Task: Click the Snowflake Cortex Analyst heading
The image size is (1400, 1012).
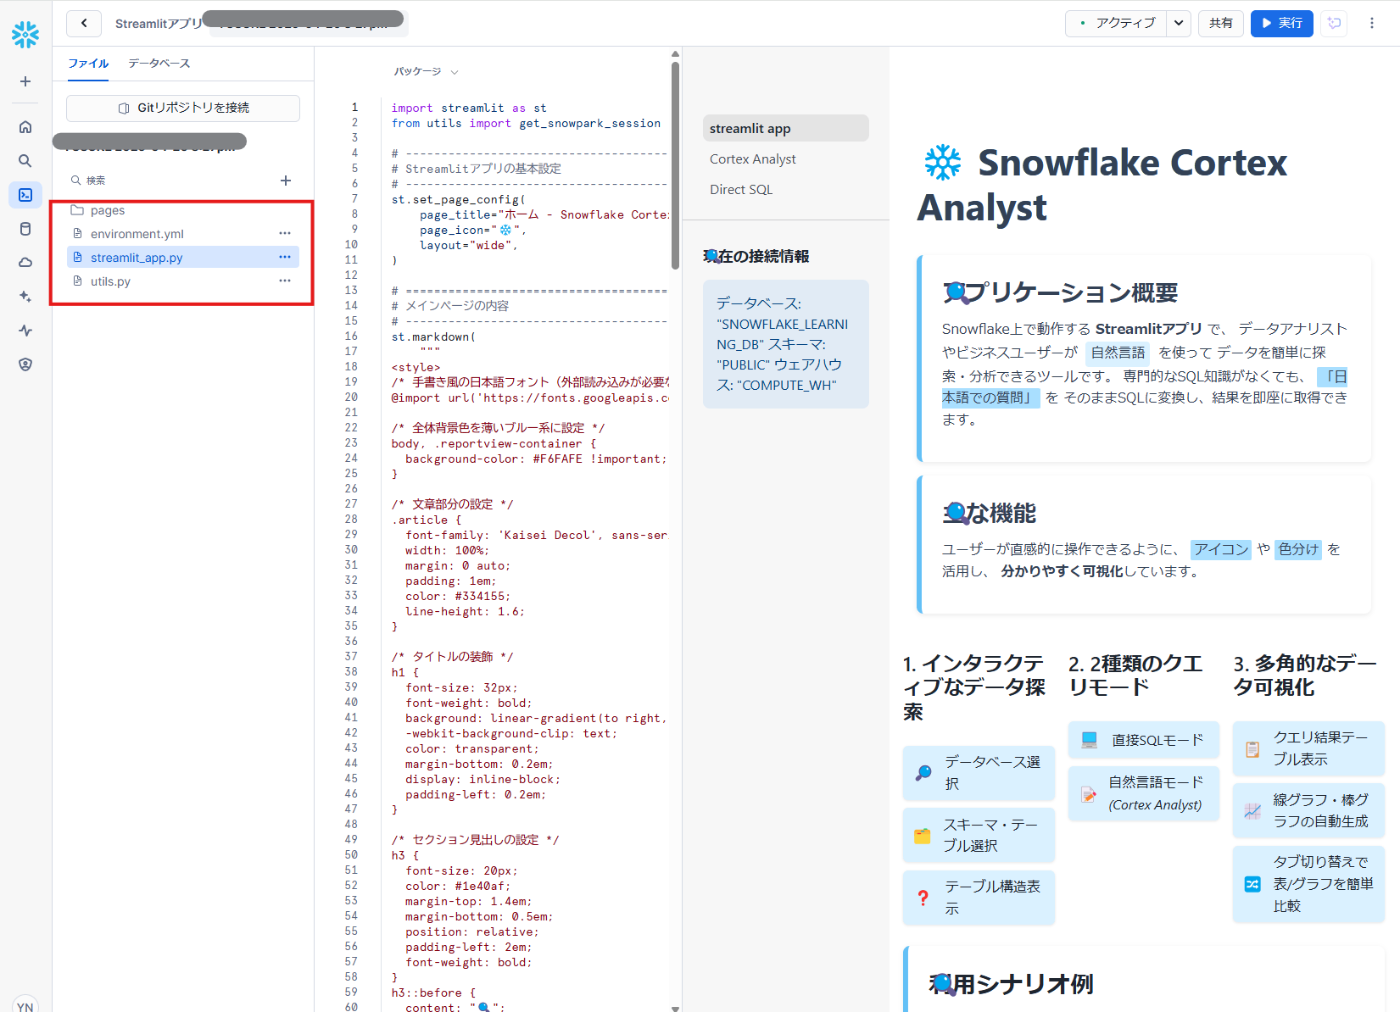Action: tap(1102, 185)
